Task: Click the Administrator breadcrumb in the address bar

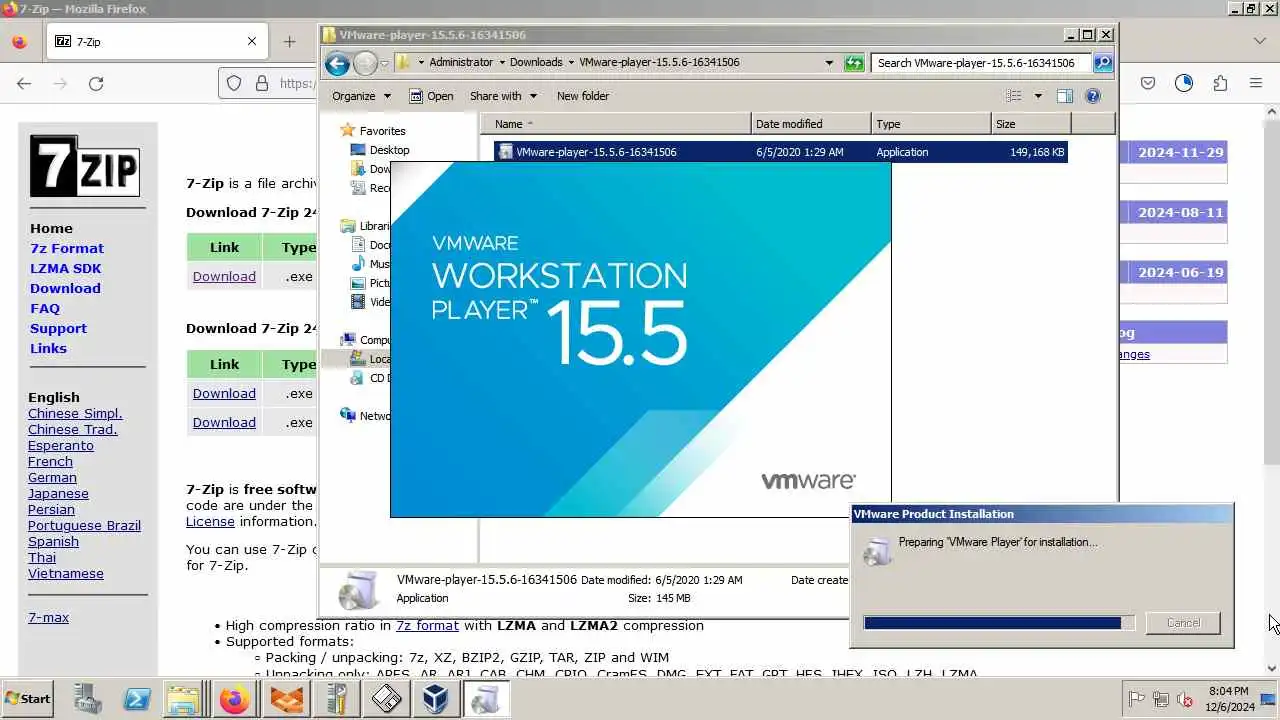Action: coord(461,62)
